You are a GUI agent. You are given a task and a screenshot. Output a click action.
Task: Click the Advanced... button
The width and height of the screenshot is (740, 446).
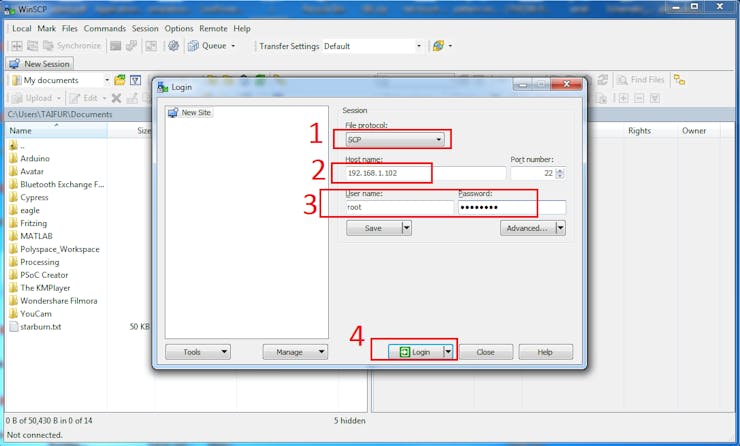(x=528, y=228)
